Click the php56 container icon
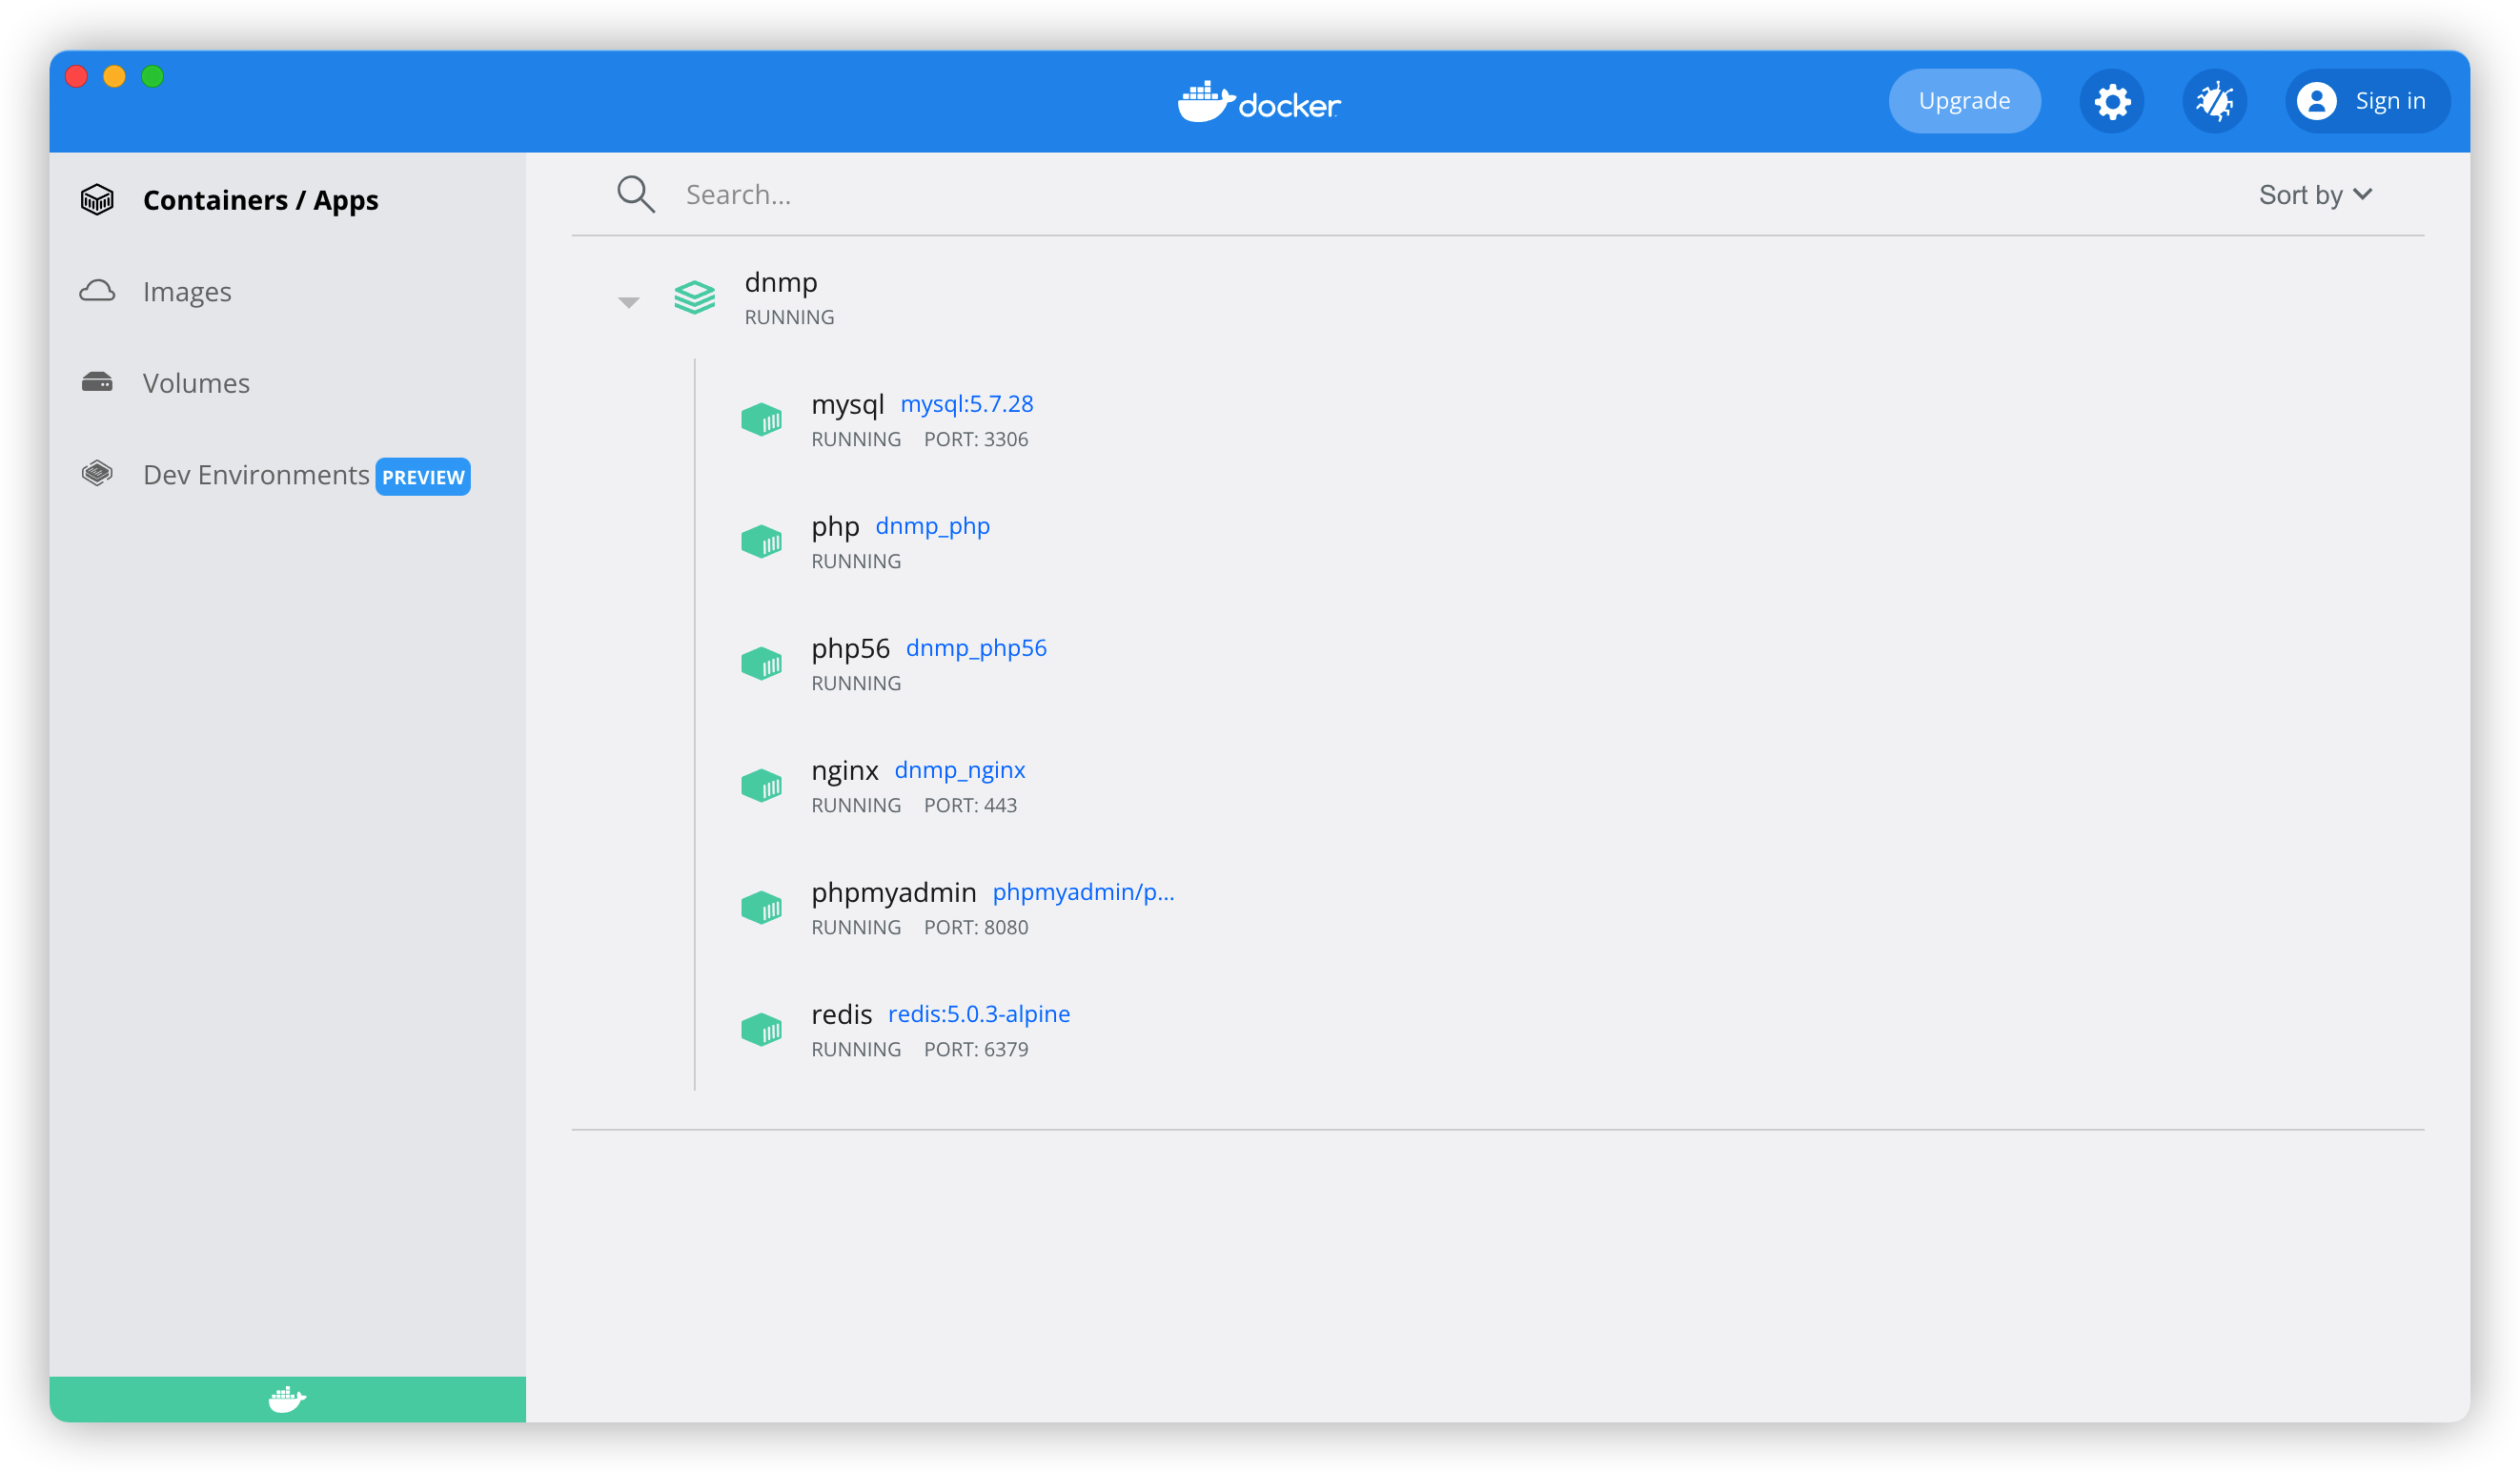Image resolution: width=2520 pixels, height=1472 pixels. pos(762,664)
